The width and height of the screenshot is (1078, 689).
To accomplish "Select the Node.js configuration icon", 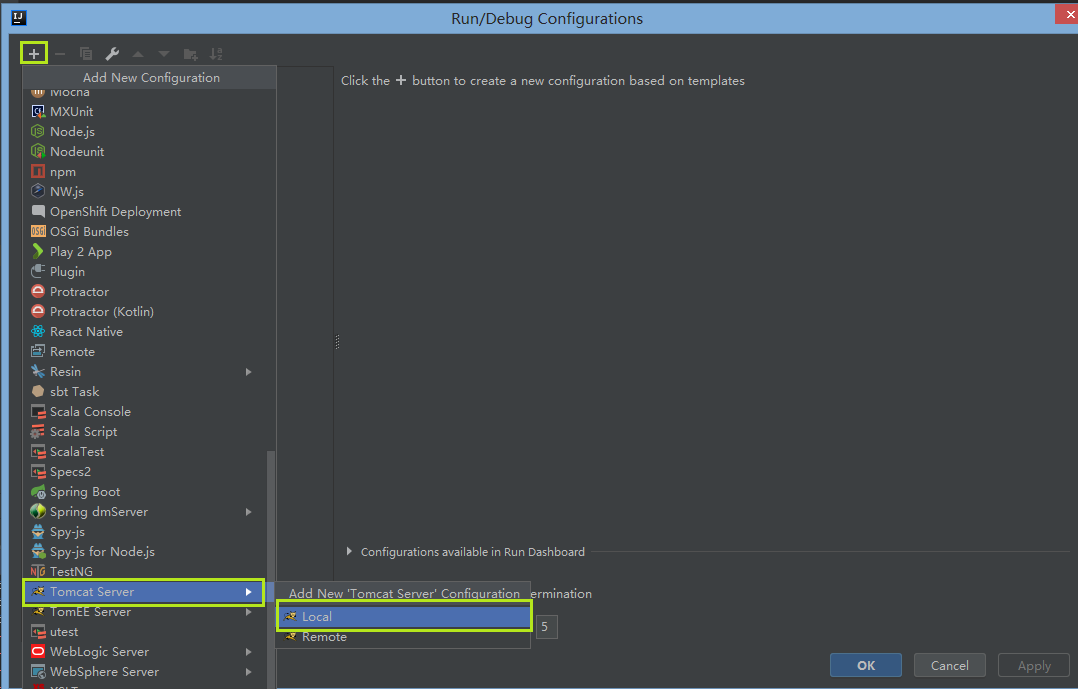I will point(38,131).
